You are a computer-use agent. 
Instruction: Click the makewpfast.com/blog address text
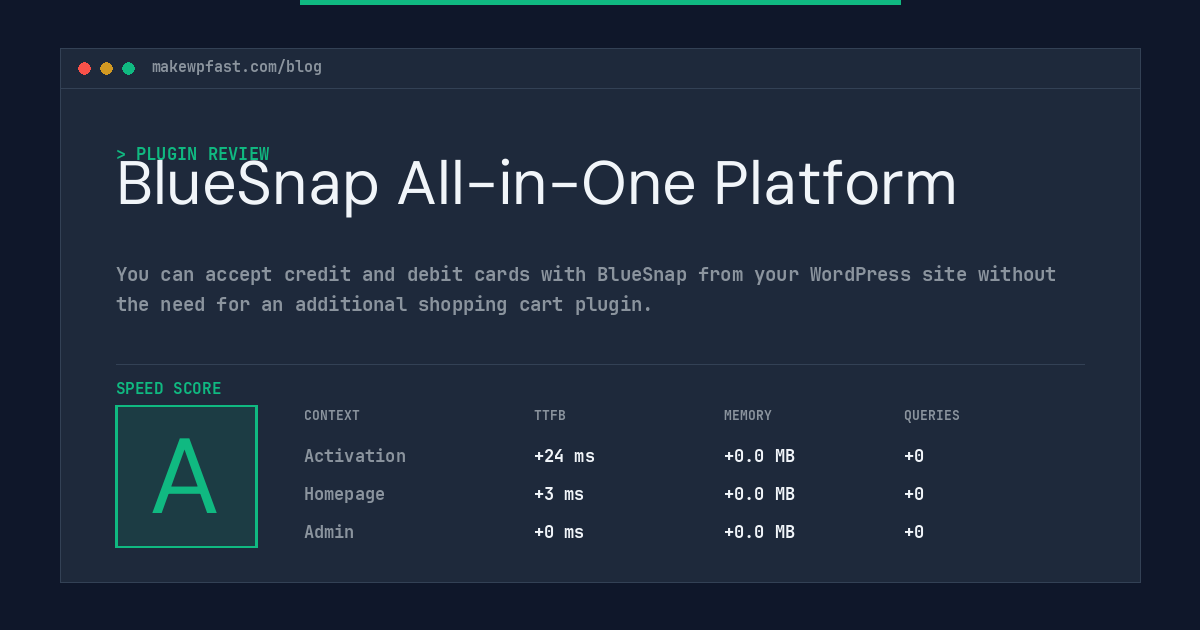(x=237, y=67)
